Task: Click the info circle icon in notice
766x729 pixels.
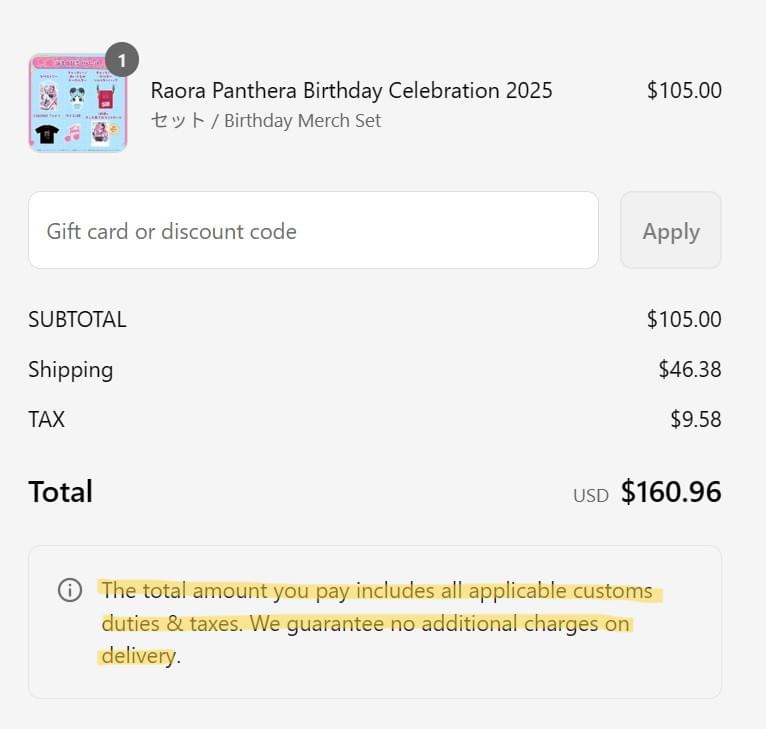Action: tap(70, 590)
